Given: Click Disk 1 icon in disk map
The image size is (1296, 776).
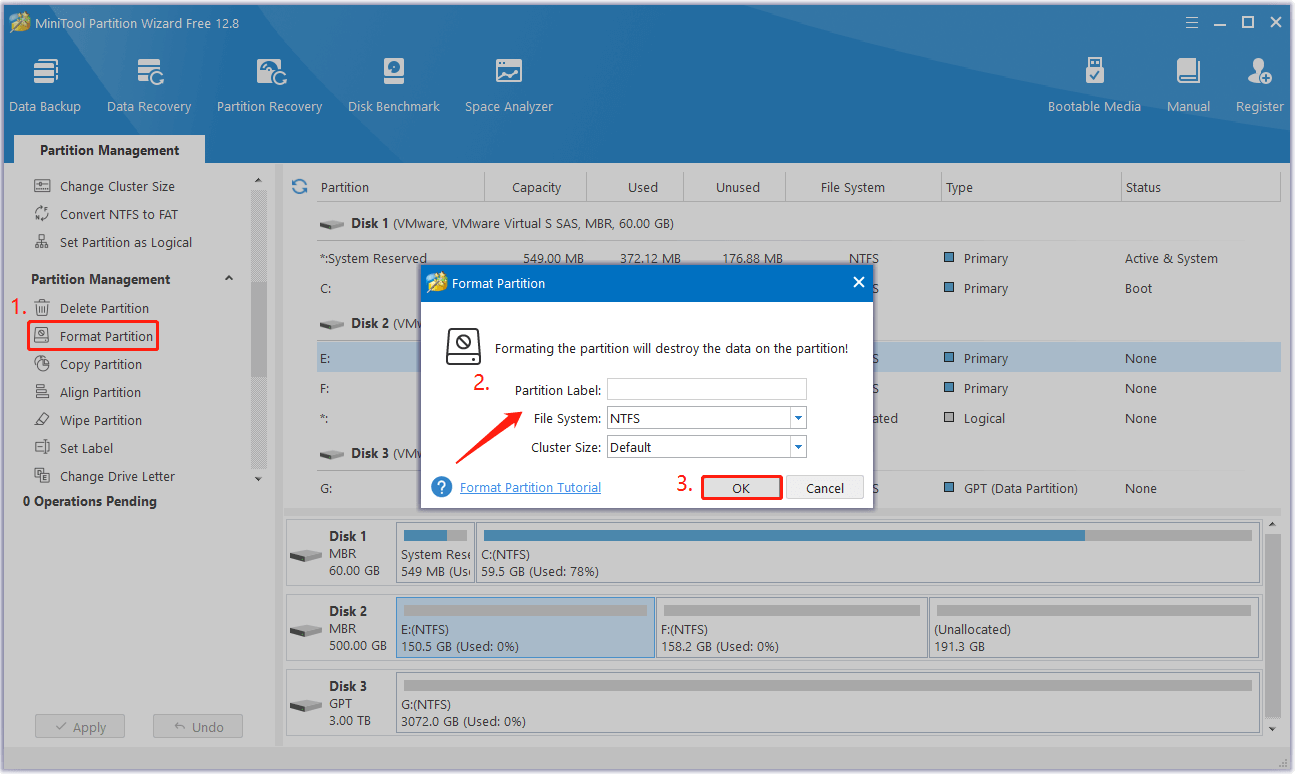Looking at the screenshot, I should pyautogui.click(x=305, y=555).
